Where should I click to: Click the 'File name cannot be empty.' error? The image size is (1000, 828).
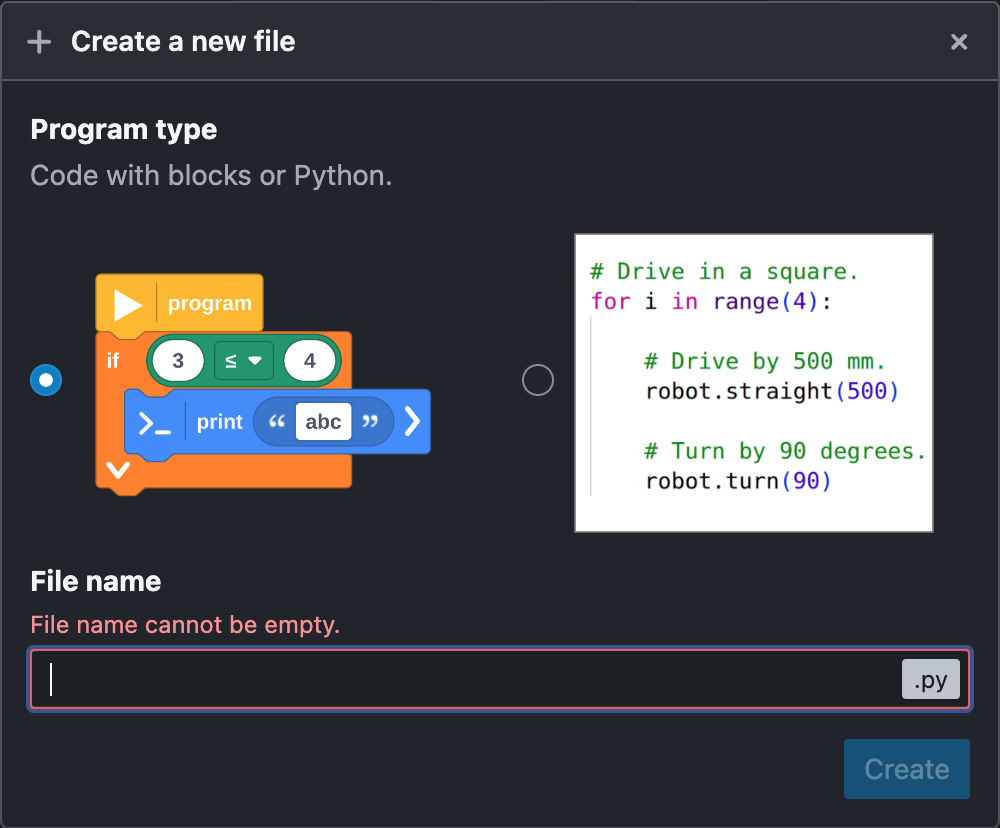[185, 625]
